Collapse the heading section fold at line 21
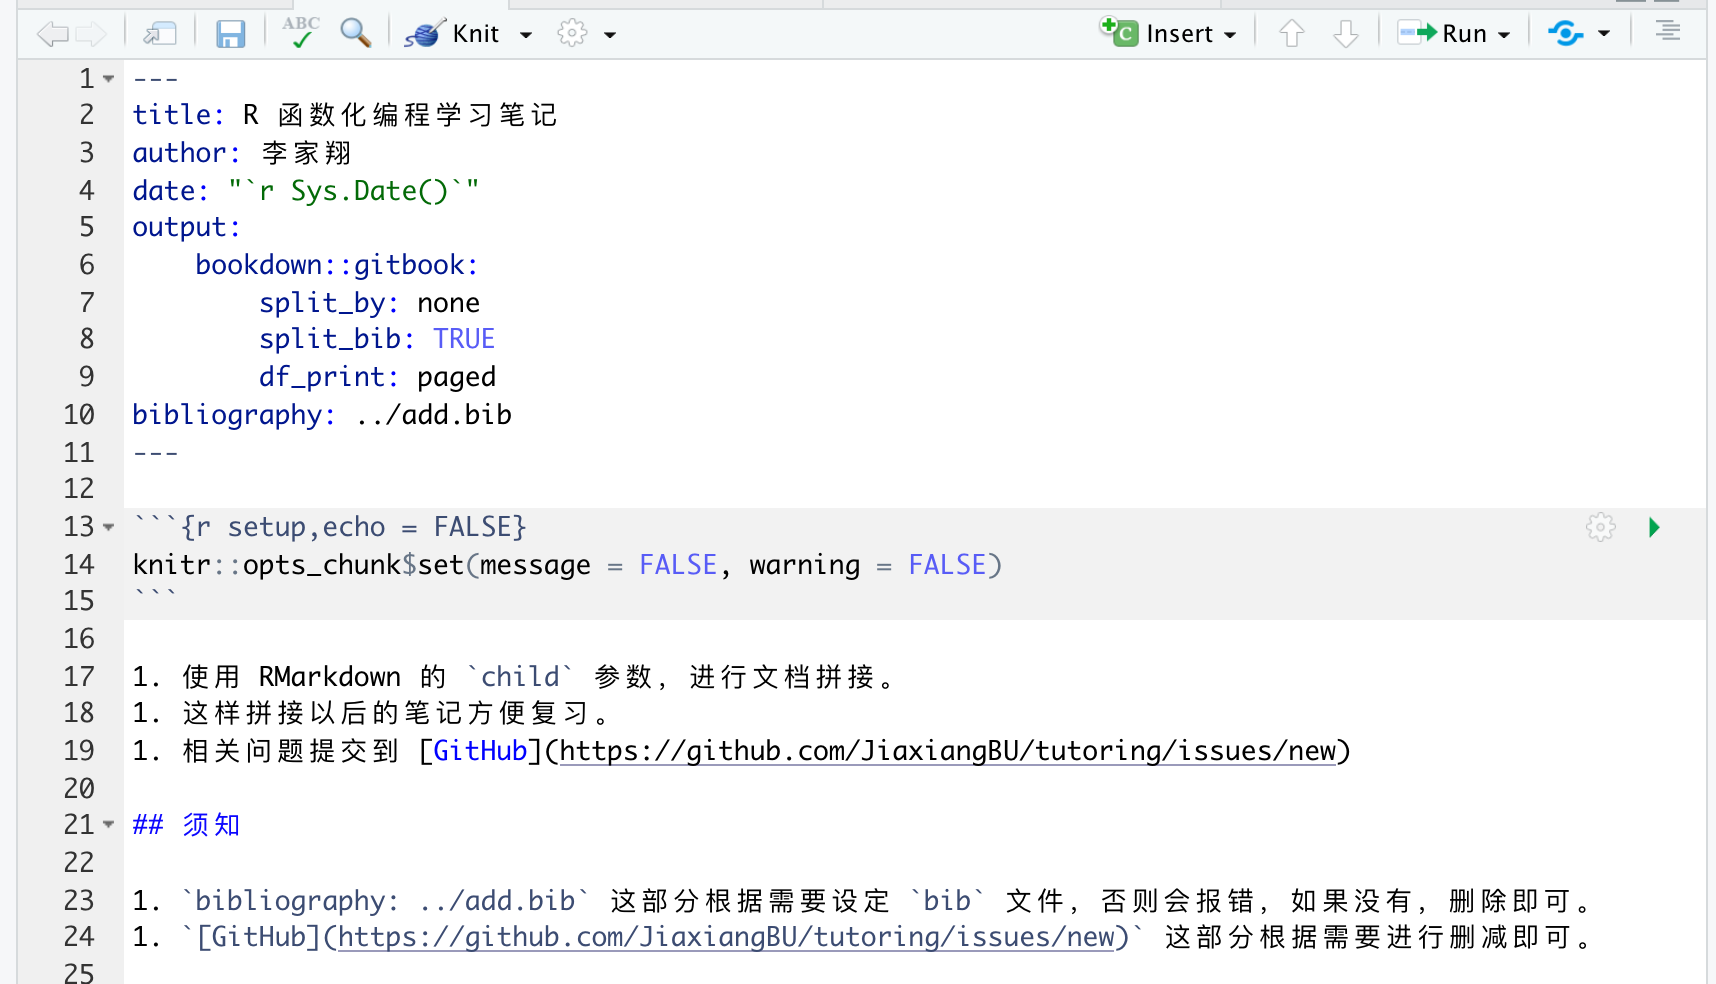 click(109, 824)
